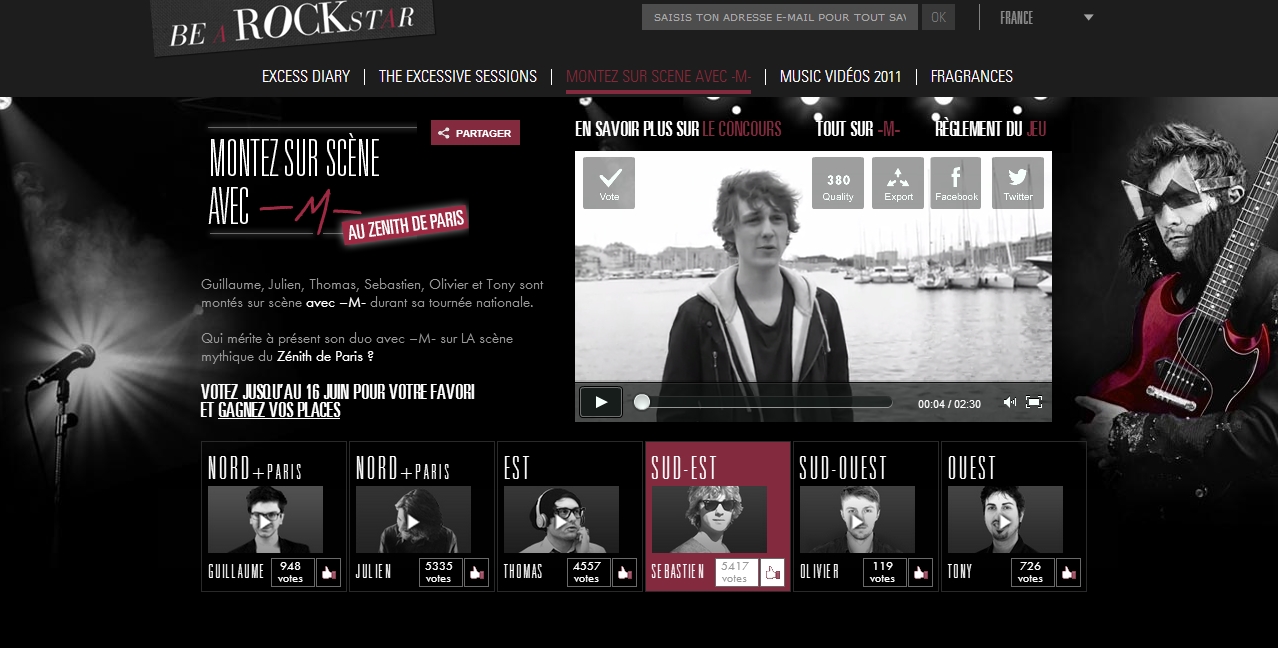Expand the France country dropdown
The height and width of the screenshot is (648, 1278).
[x=1088, y=18]
